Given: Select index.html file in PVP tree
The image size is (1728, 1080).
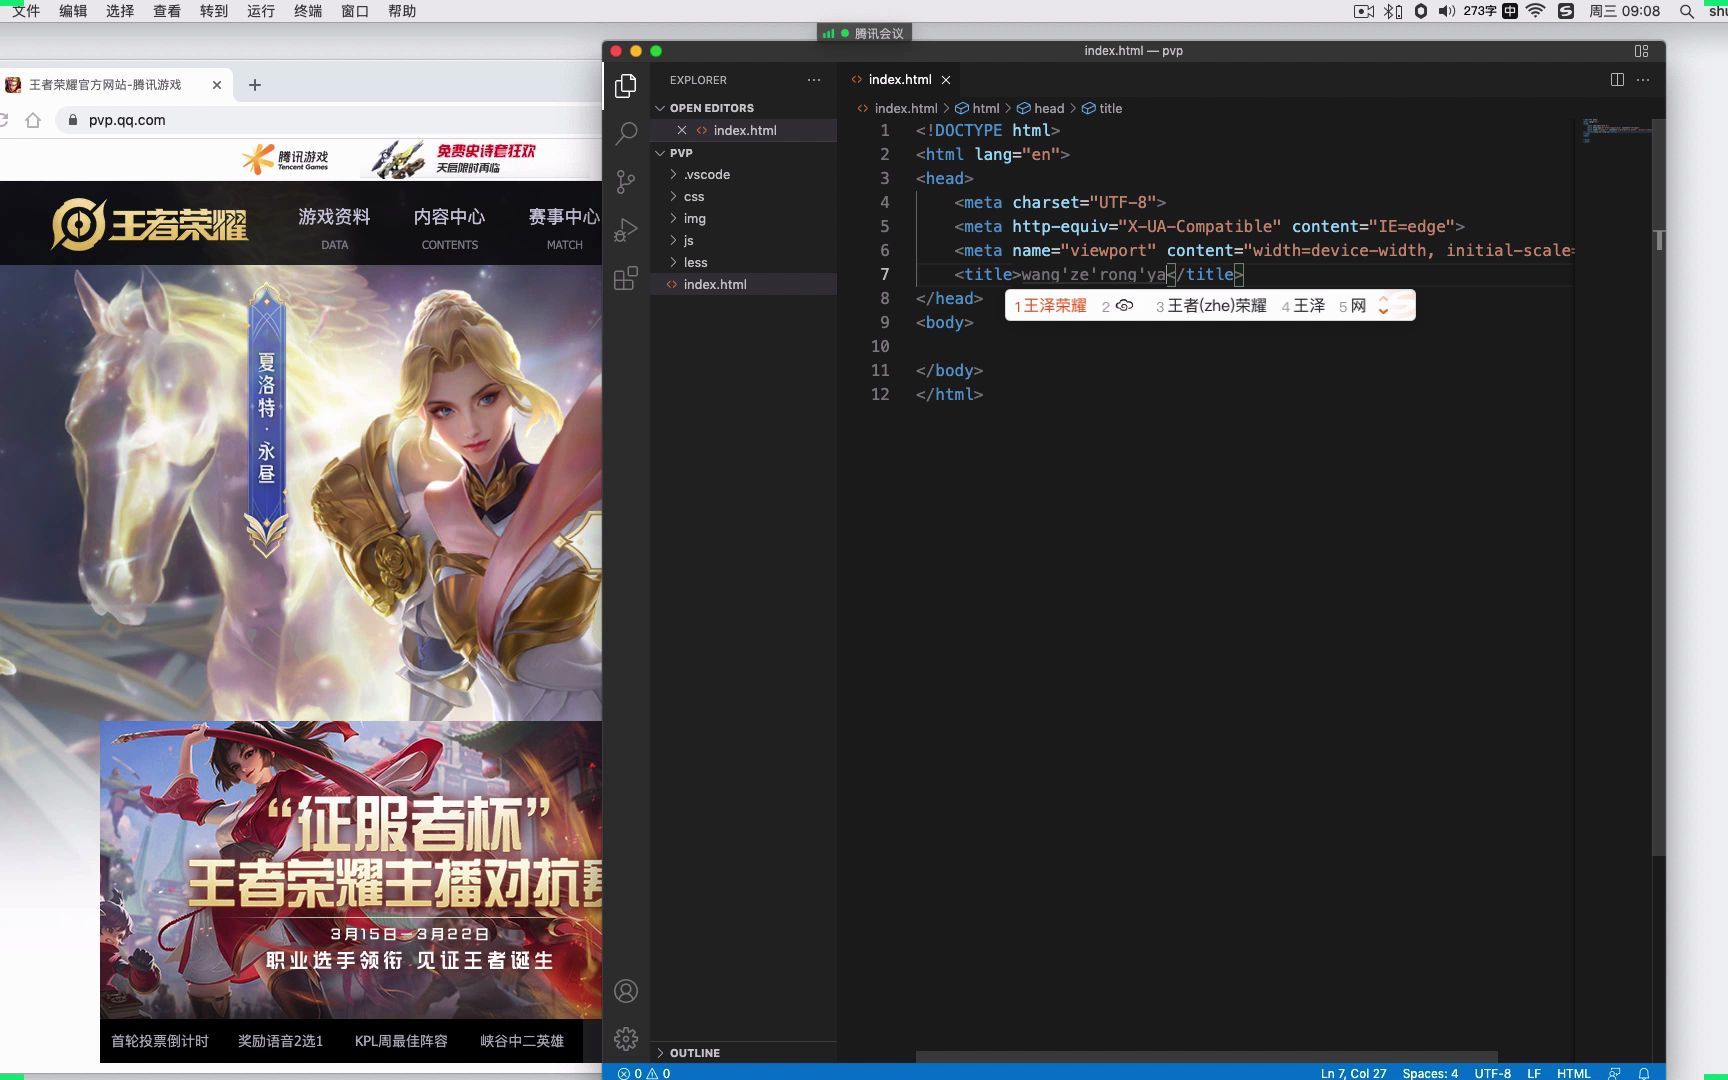Looking at the screenshot, I should pyautogui.click(x=743, y=285).
